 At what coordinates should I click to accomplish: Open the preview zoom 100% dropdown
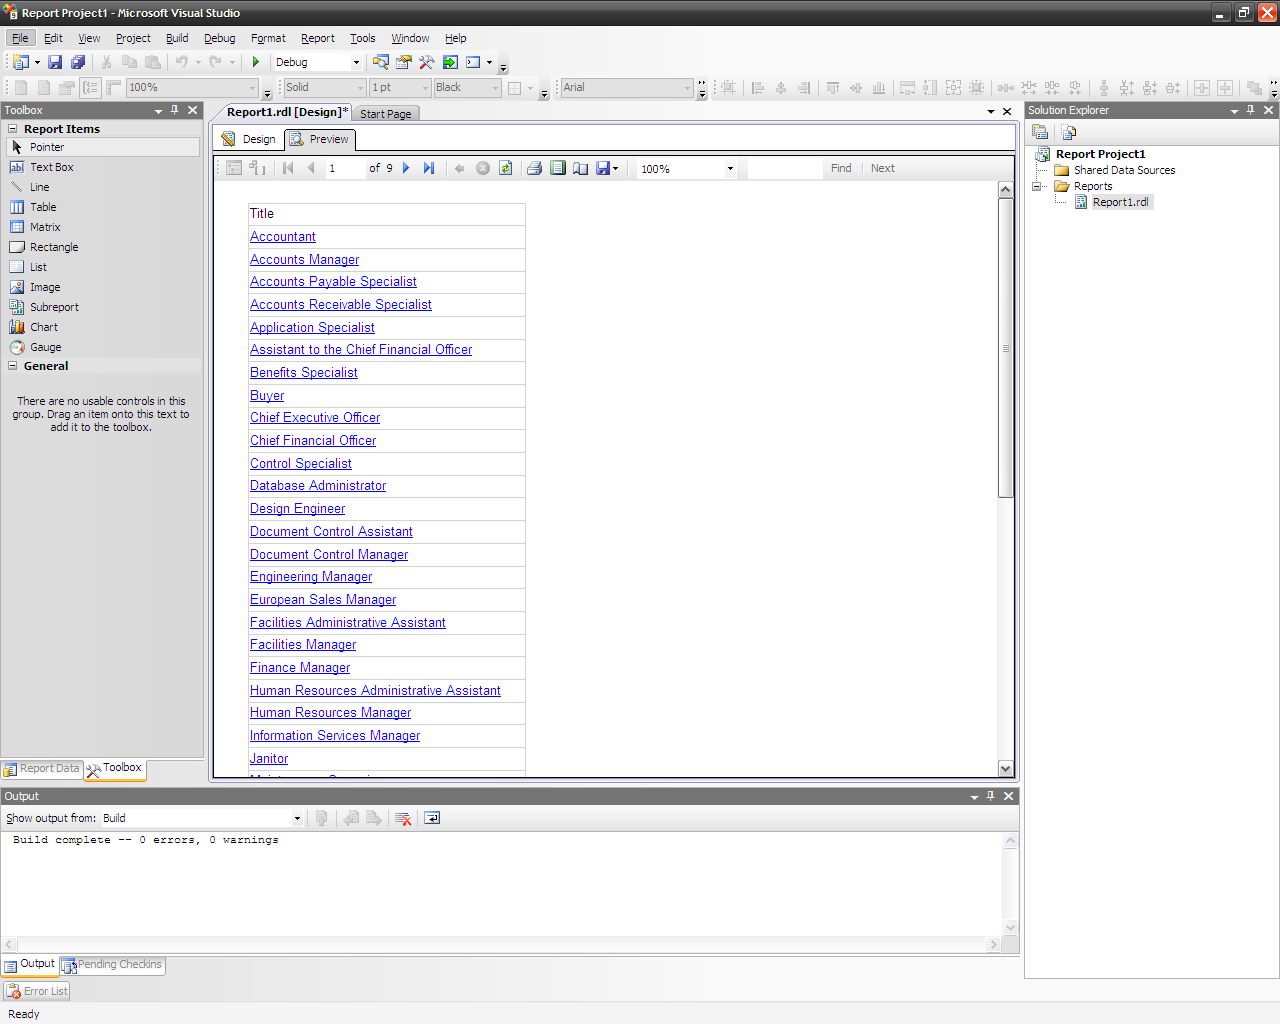coord(730,169)
